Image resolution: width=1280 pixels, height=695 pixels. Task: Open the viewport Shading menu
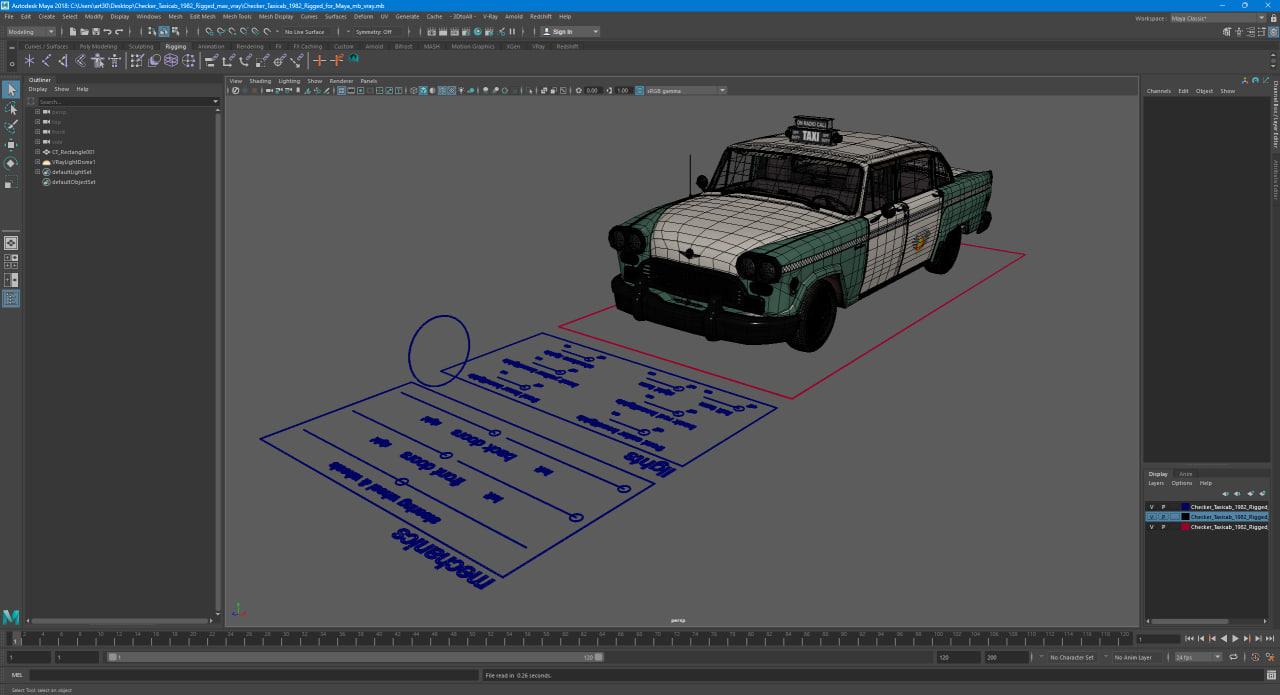coord(260,81)
